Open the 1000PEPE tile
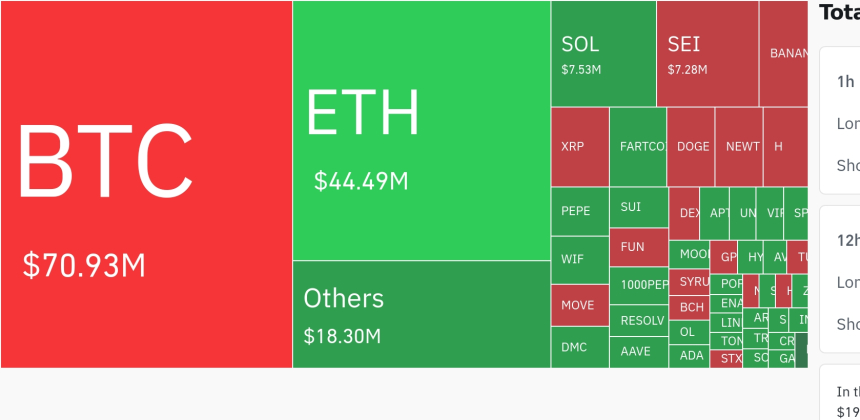Viewport: 860px width, 420px height. 638,284
